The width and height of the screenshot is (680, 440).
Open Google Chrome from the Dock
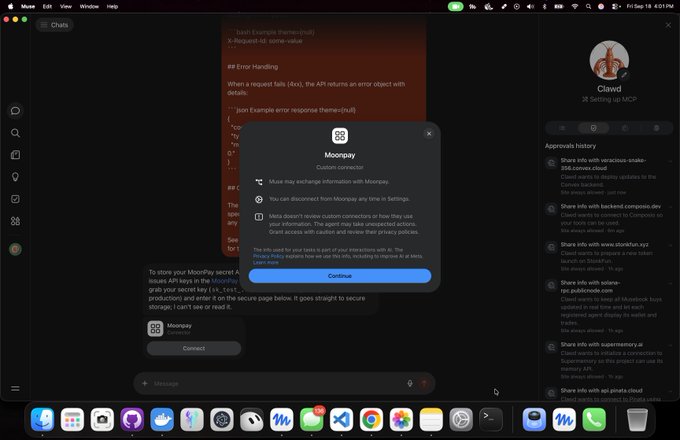coord(372,419)
